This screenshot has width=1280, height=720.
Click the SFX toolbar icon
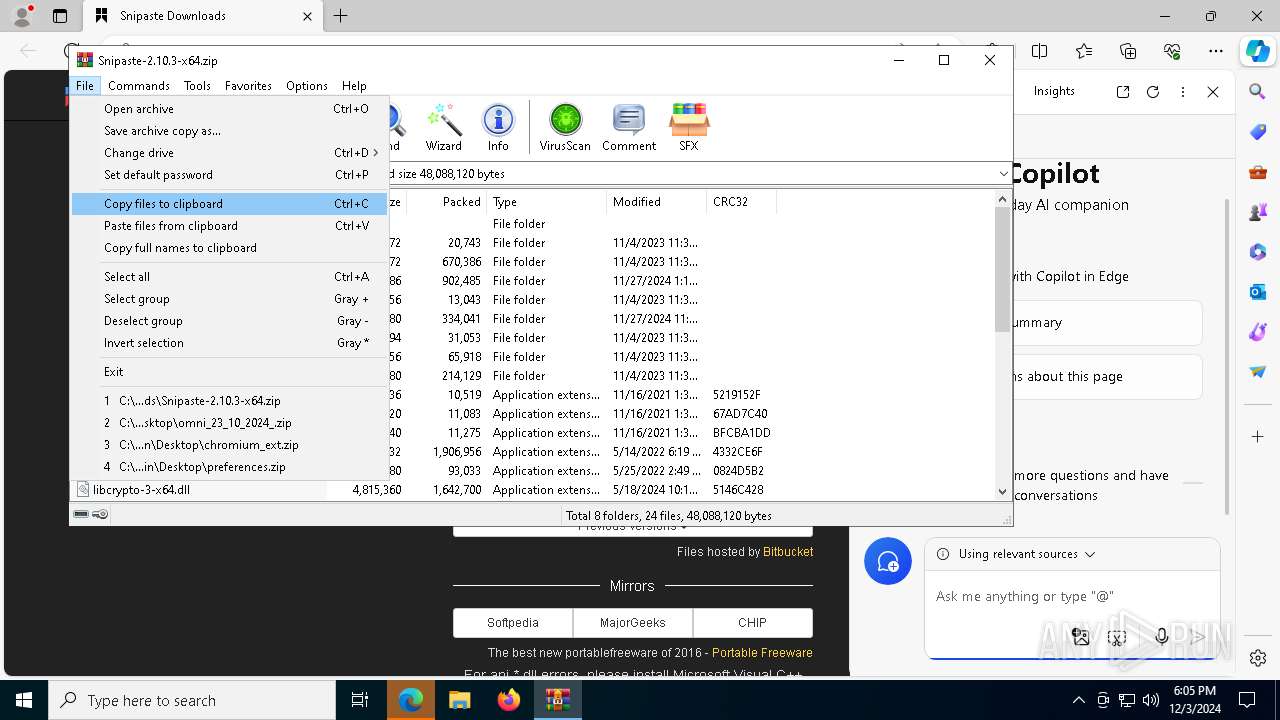pyautogui.click(x=689, y=127)
